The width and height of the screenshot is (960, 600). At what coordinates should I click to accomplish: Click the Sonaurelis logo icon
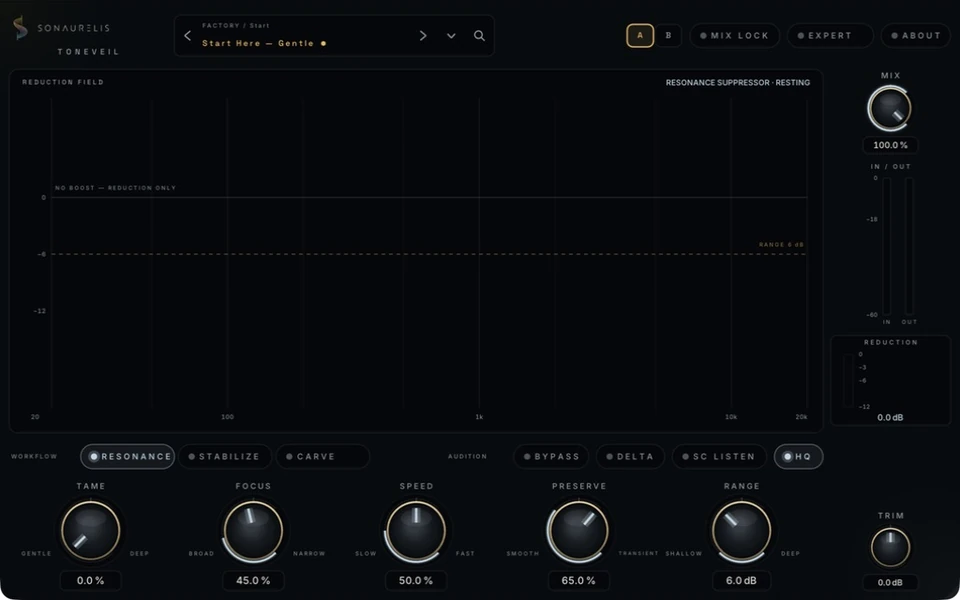[20, 28]
